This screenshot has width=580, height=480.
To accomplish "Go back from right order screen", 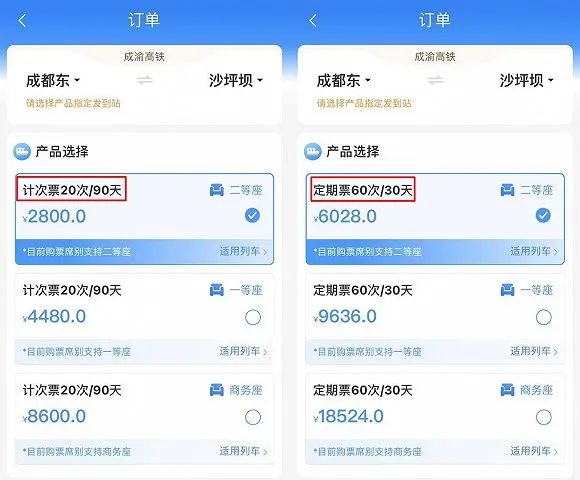I will click(x=313, y=21).
